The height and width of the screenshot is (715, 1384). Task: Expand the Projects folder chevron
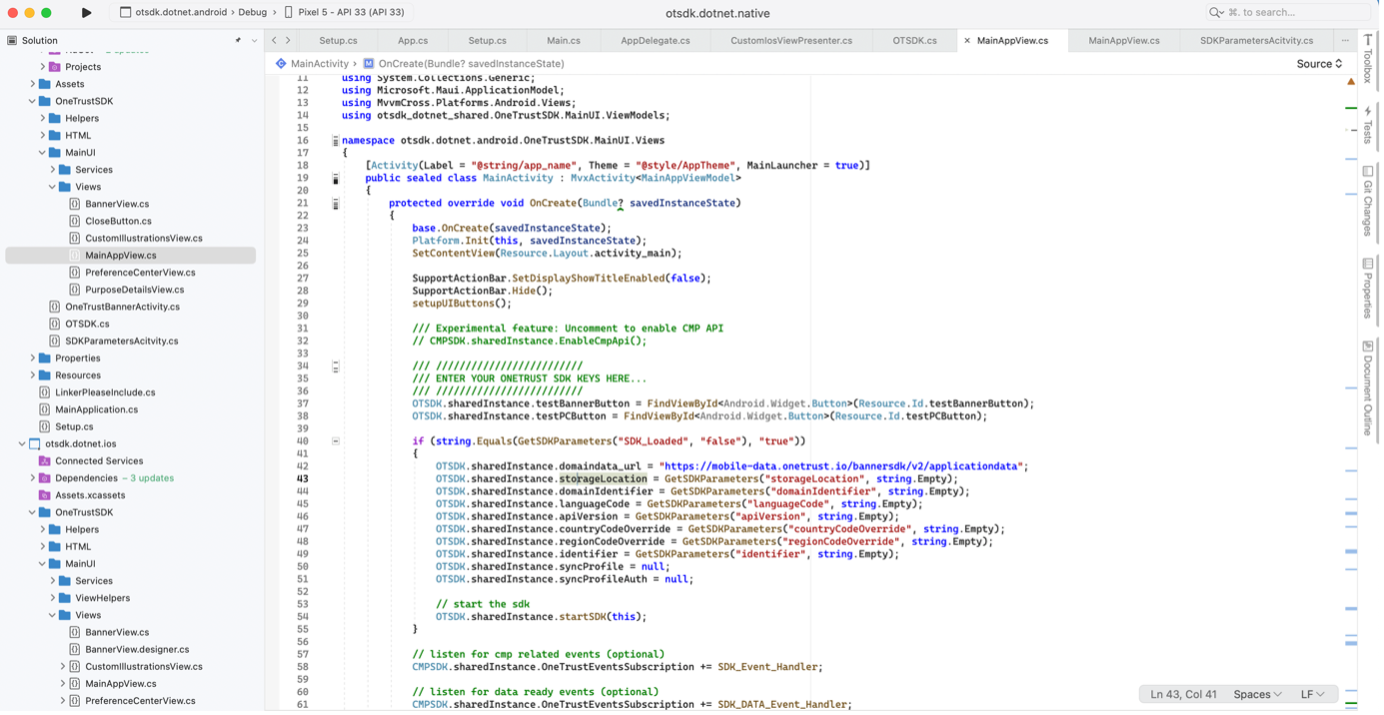43,67
